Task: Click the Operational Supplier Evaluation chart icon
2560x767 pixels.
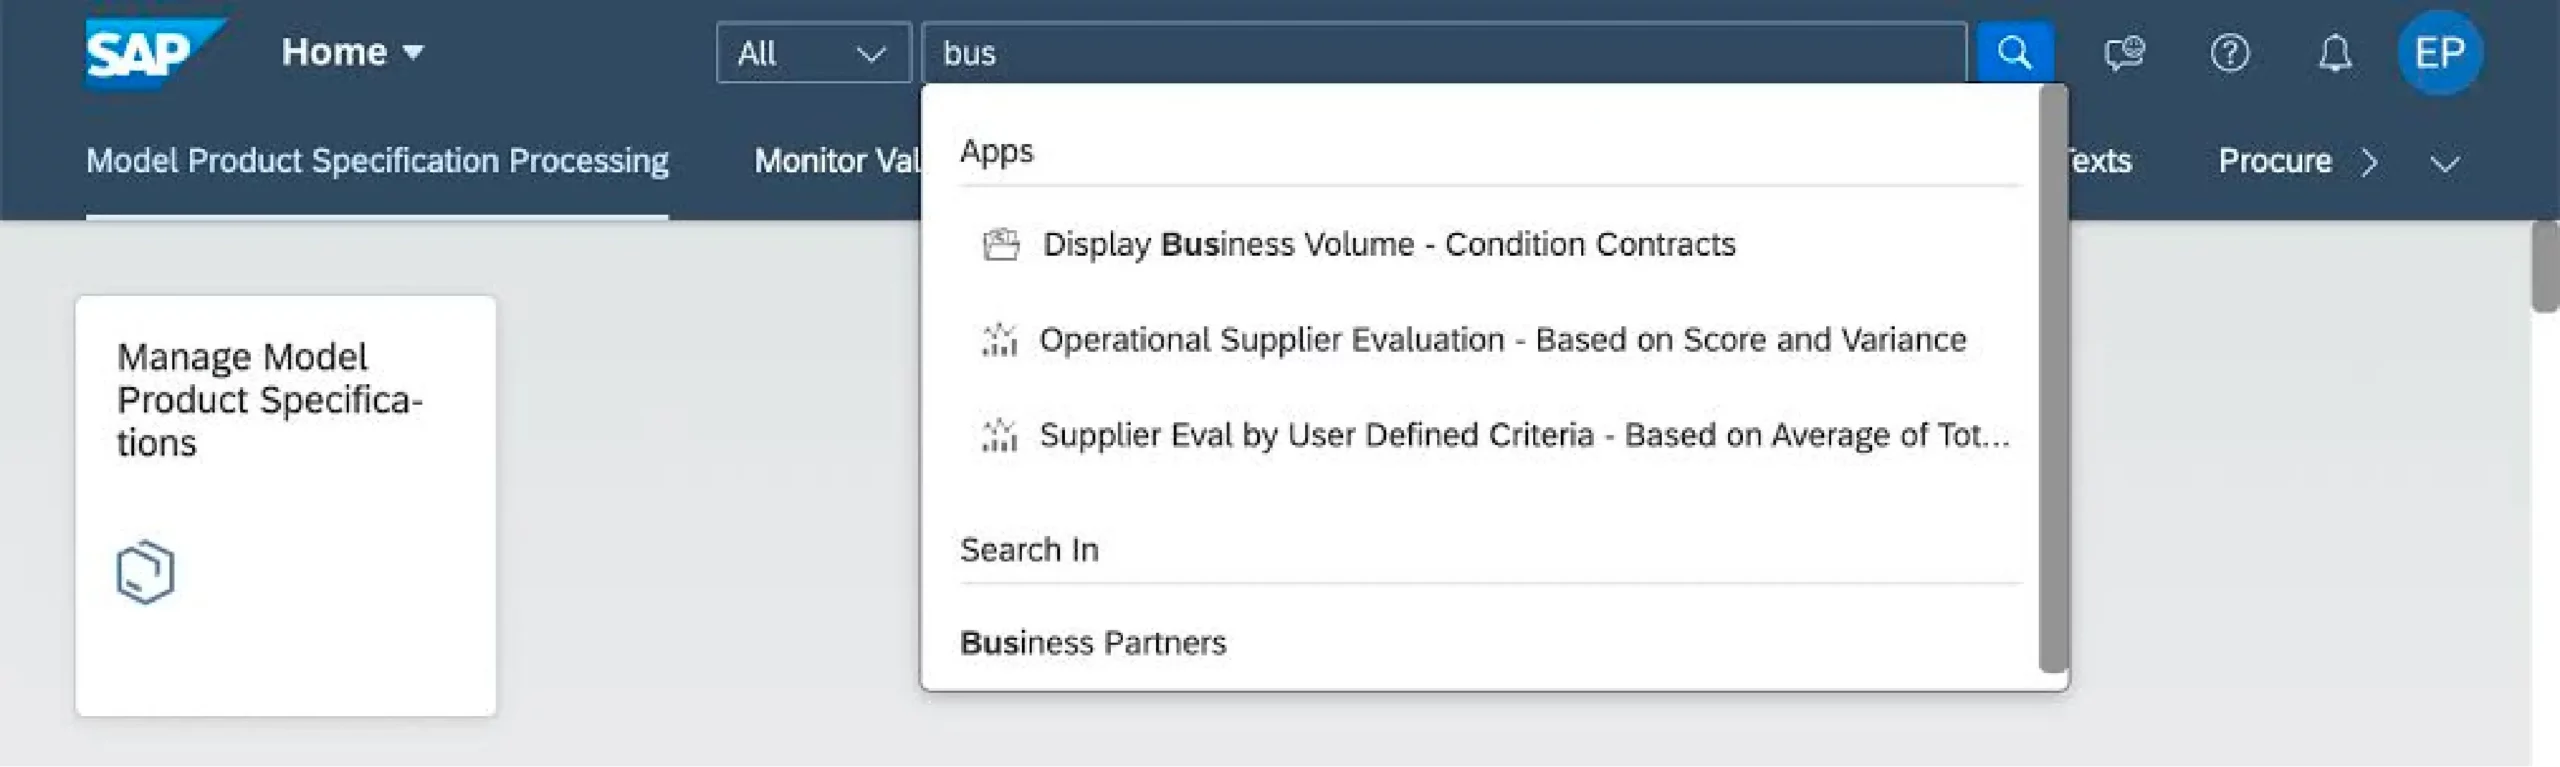Action: coord(999,340)
